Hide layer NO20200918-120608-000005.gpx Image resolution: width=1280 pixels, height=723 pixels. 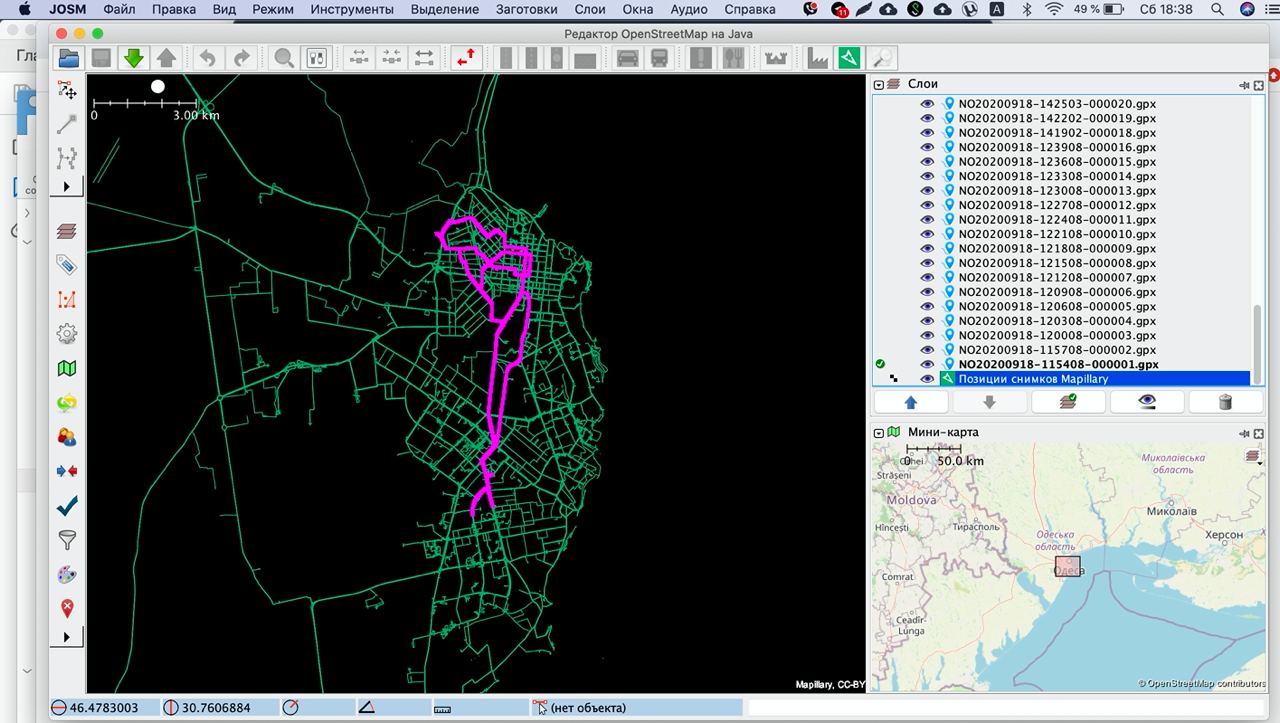pos(927,306)
